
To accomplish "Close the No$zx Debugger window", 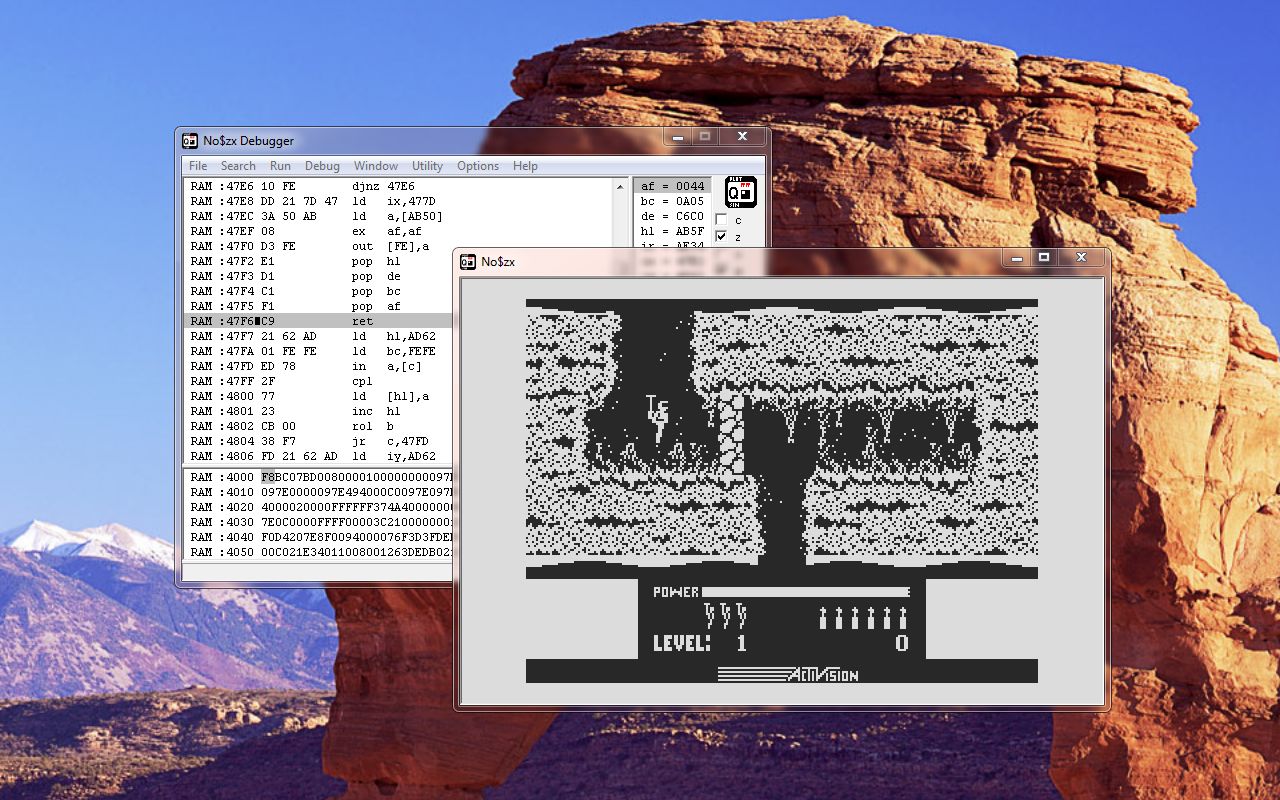I will tap(742, 136).
